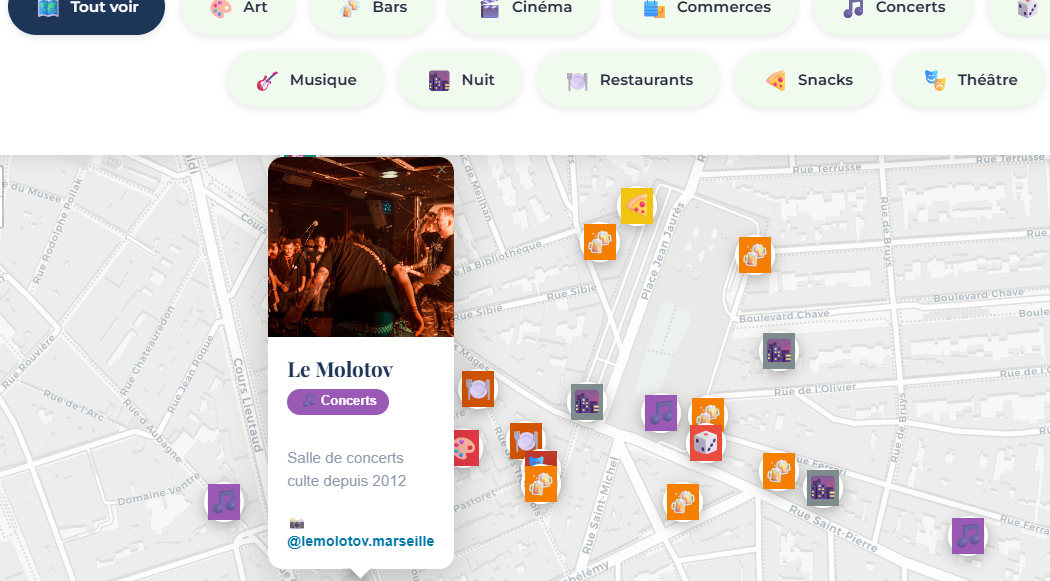Open the art palette marker on map
The width and height of the screenshot is (1050, 581).
466,448
